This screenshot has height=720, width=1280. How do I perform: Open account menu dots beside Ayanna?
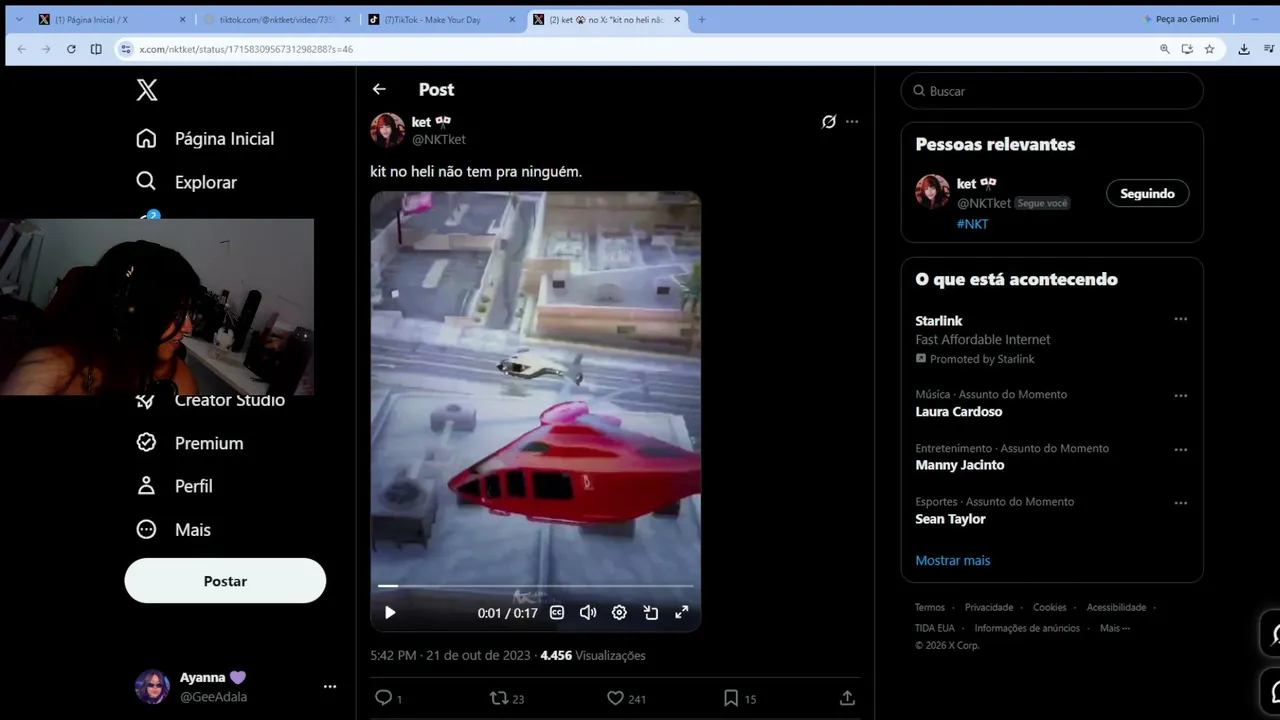[x=330, y=687]
